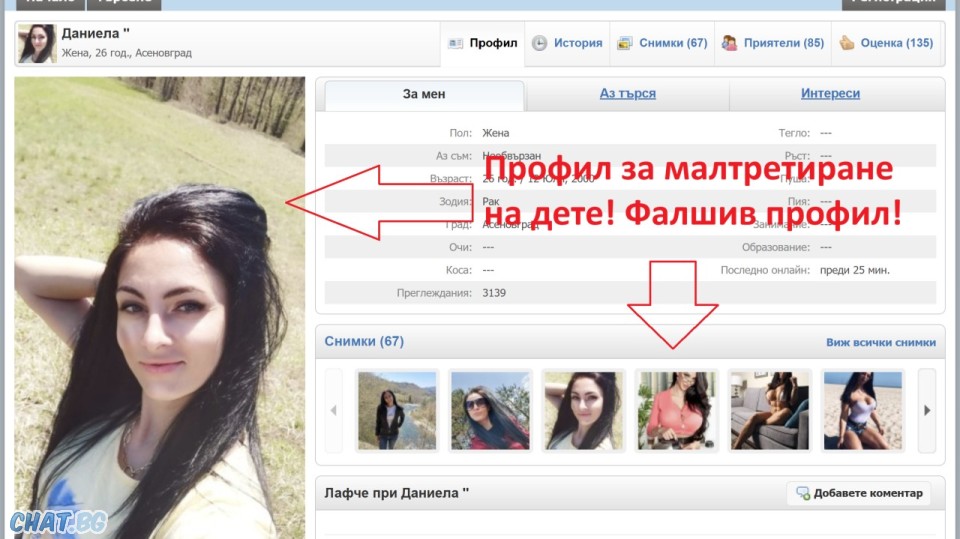Image resolution: width=960 pixels, height=539 pixels.
Task: Open the pink top photo thumbnail
Action: [x=677, y=410]
